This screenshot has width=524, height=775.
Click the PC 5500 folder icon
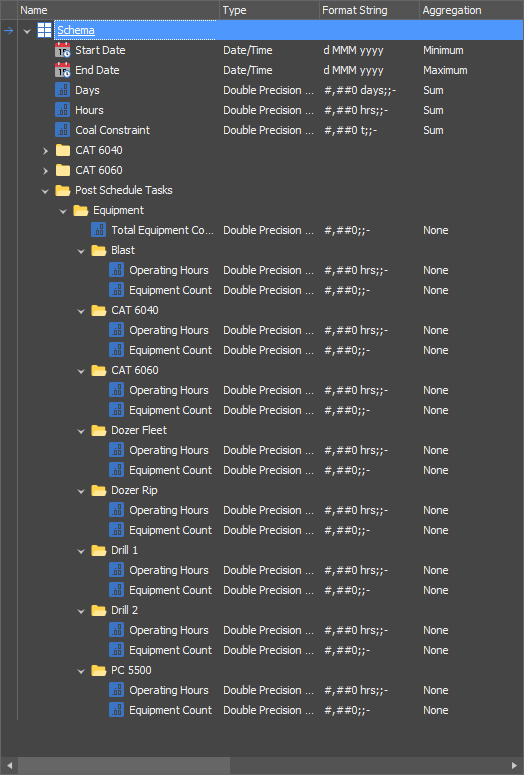[98, 670]
